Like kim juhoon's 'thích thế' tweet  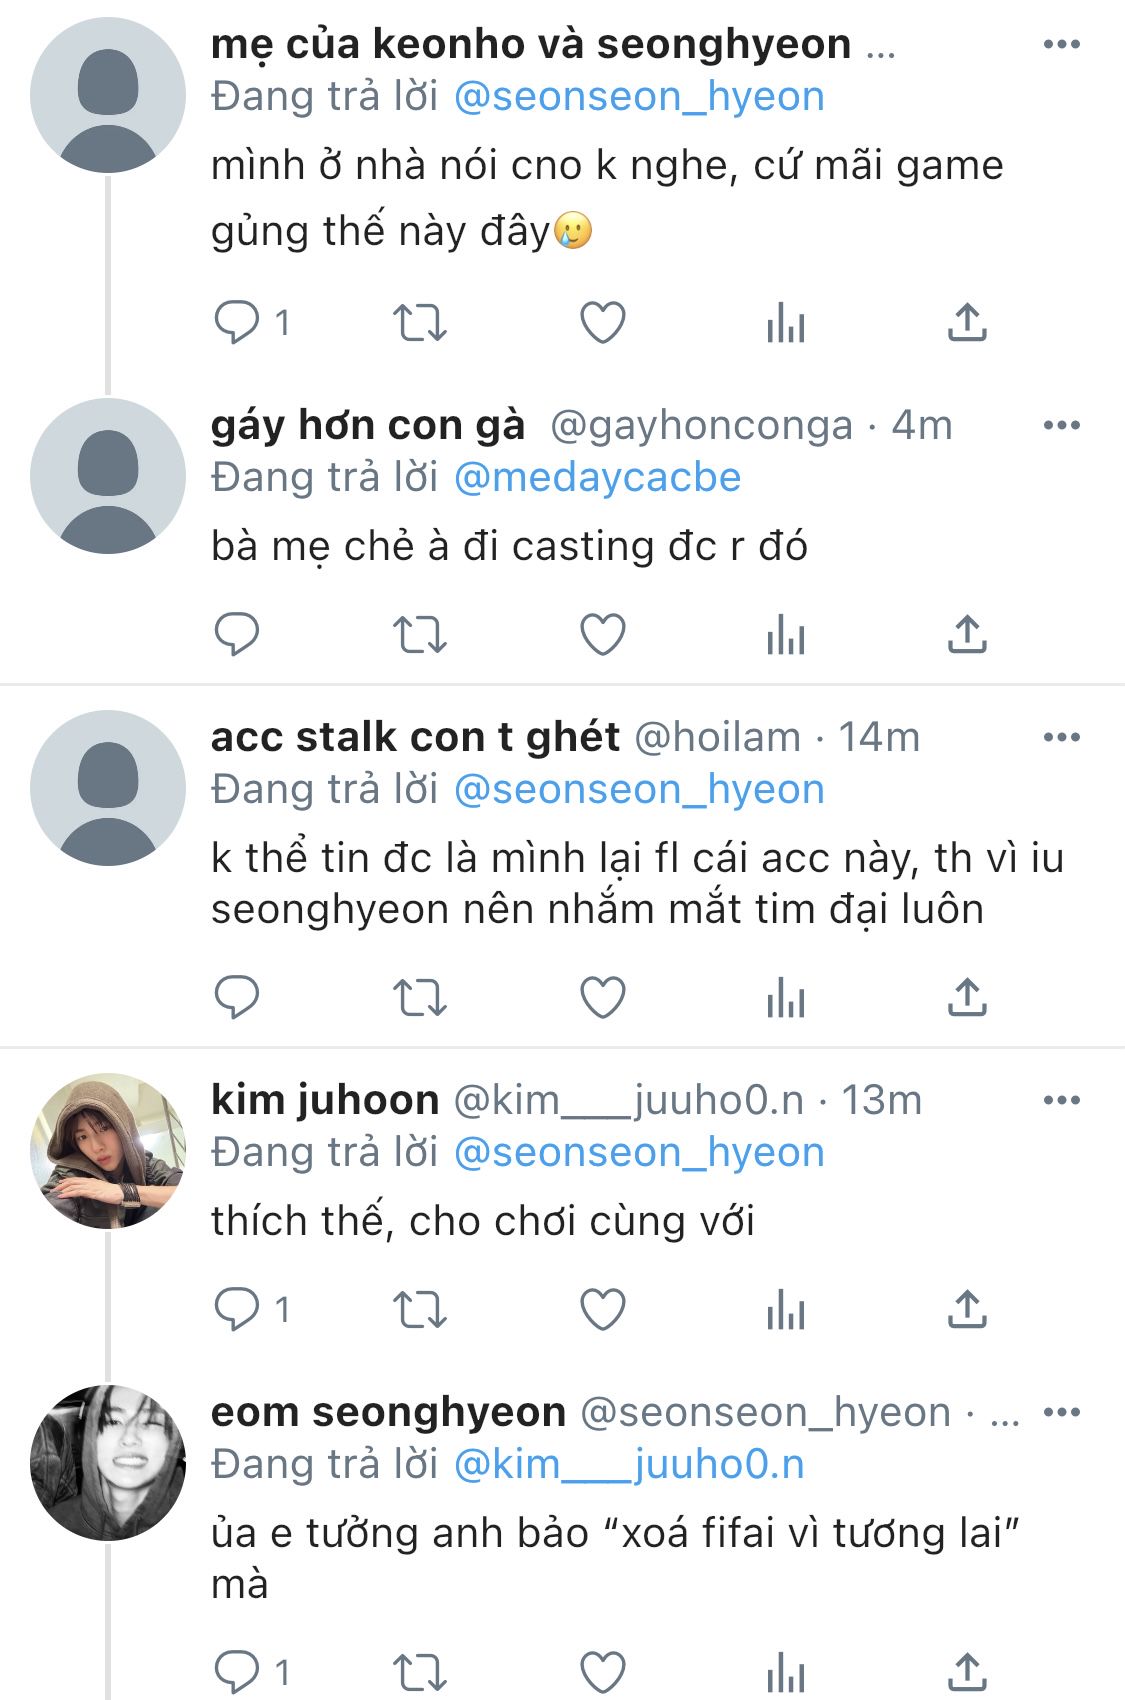click(x=603, y=1309)
